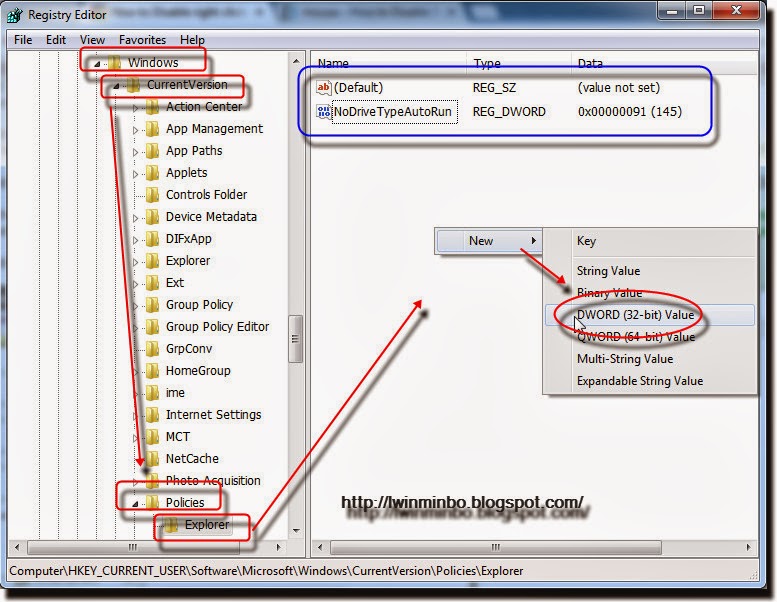Click the DWORD icon beside NoDriveTypeAutoRun
This screenshot has width=777, height=602.
point(323,112)
